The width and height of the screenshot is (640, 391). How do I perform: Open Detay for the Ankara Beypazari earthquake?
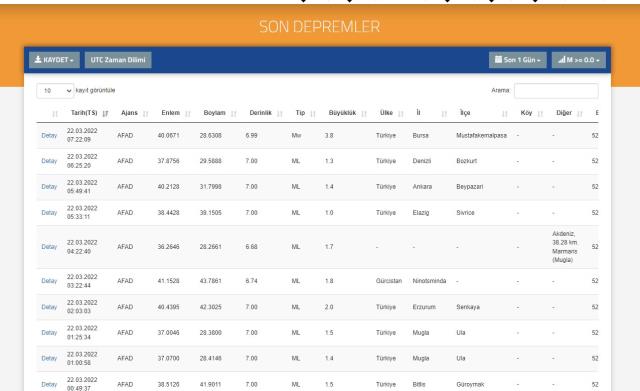coord(49,187)
